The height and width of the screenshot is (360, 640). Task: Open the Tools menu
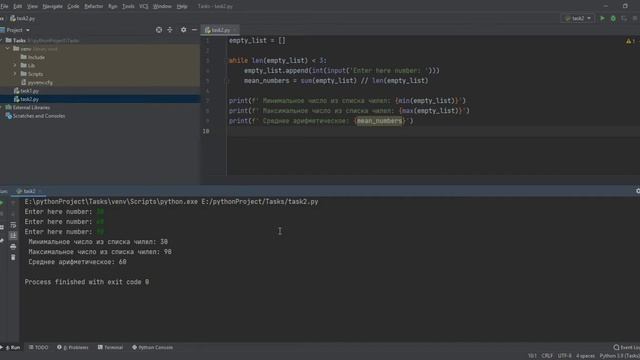tap(128, 6)
